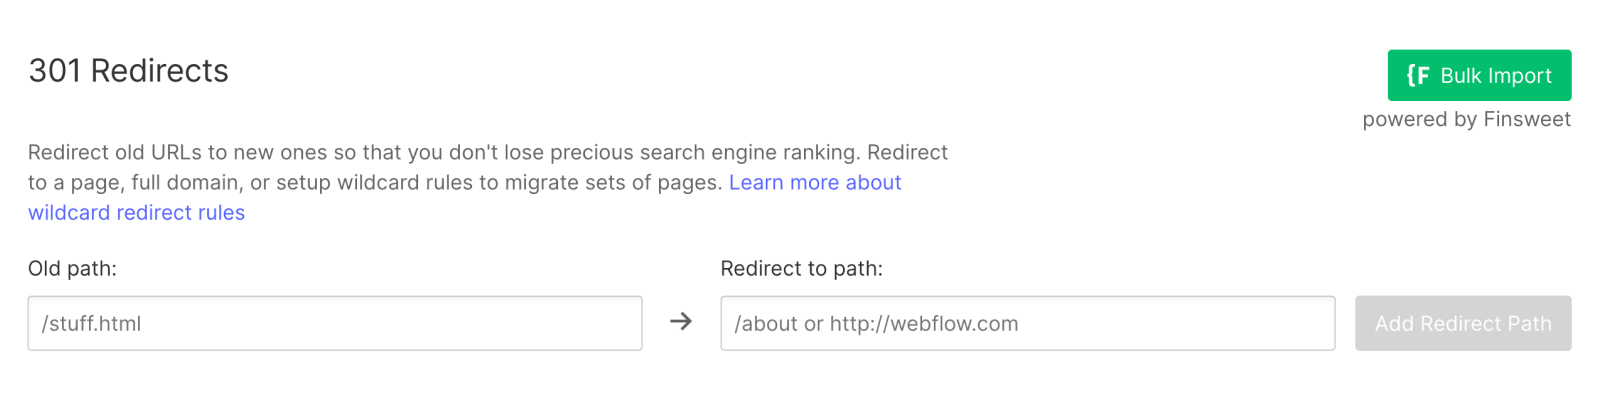Screen dimensions: 1600x406
Task: Click the redirect description paragraph text
Action: coord(488,167)
